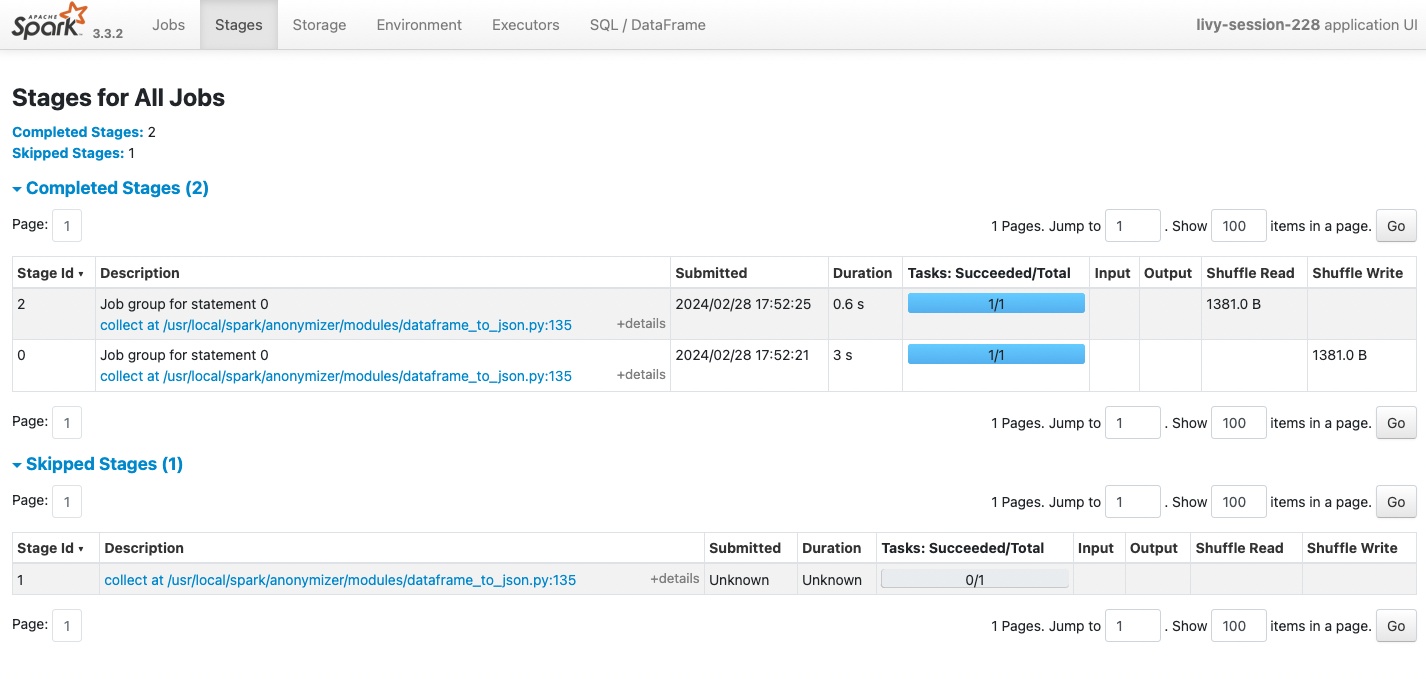Focus the top Jump to page field
This screenshot has width=1426, height=679.
(x=1132, y=226)
